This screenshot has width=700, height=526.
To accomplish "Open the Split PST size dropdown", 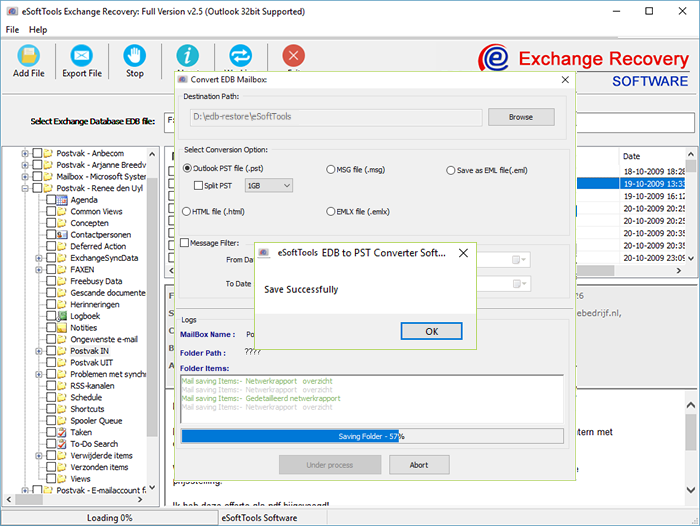I will [x=268, y=186].
